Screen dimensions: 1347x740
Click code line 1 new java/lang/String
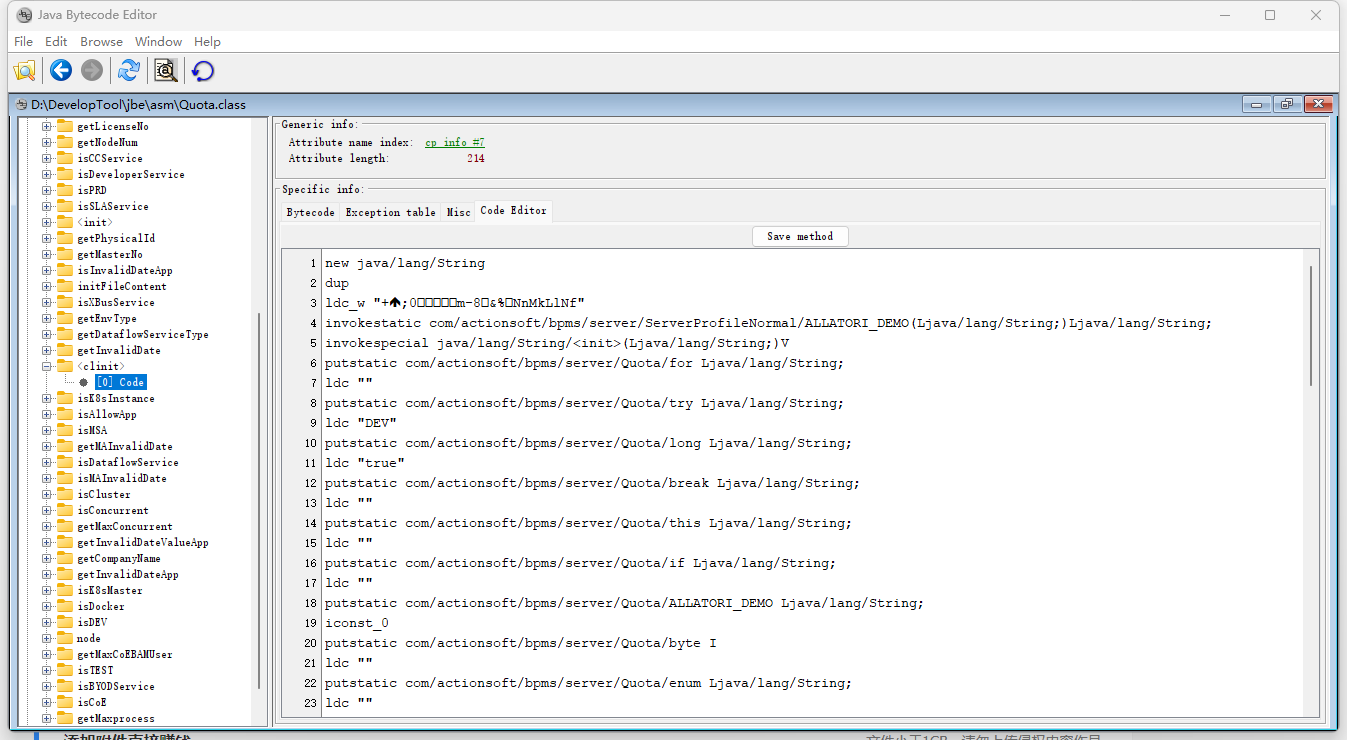405,263
